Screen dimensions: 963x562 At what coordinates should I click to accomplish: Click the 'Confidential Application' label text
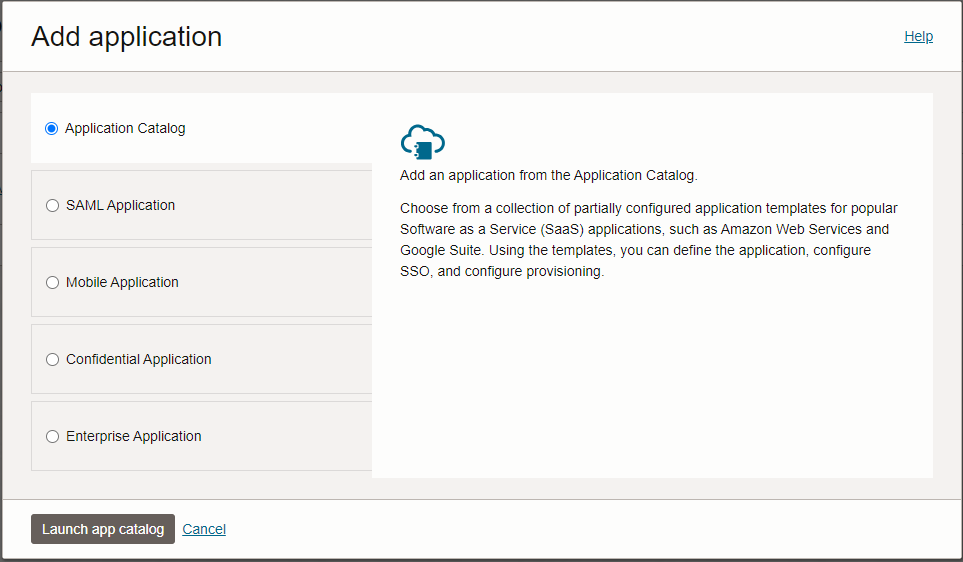[x=139, y=359]
